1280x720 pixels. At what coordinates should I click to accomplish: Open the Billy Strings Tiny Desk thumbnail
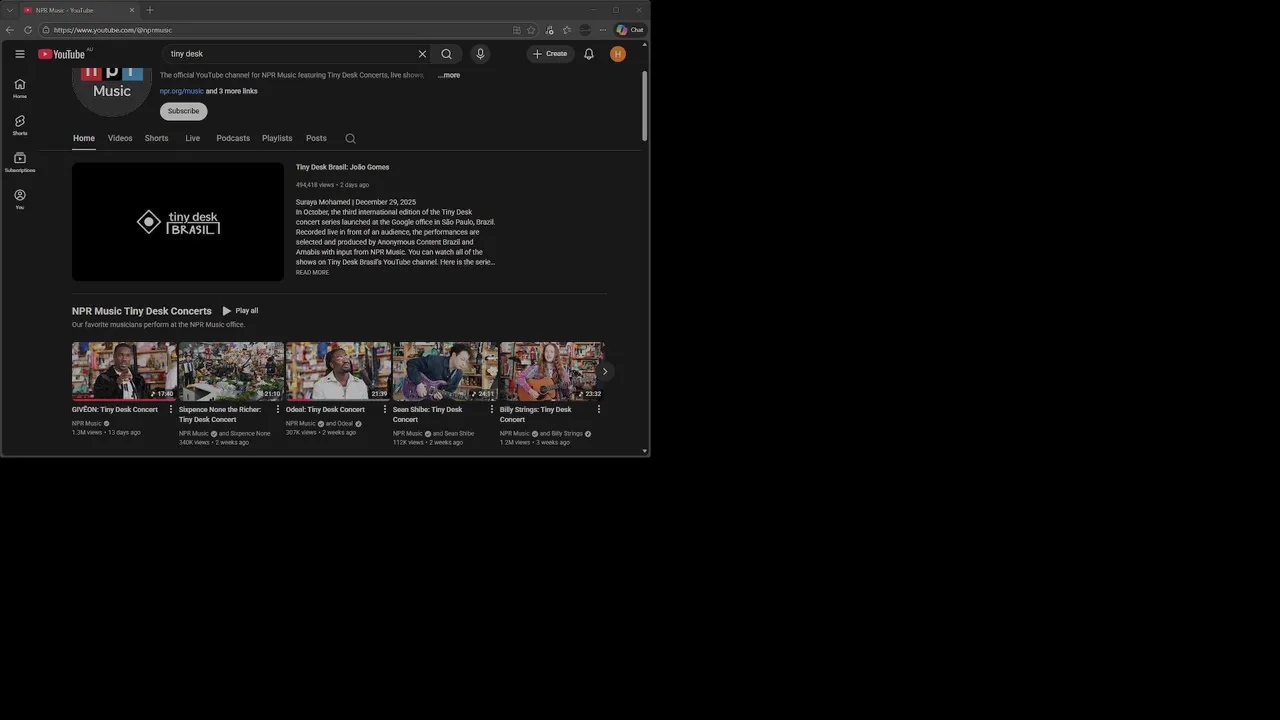pyautogui.click(x=552, y=371)
